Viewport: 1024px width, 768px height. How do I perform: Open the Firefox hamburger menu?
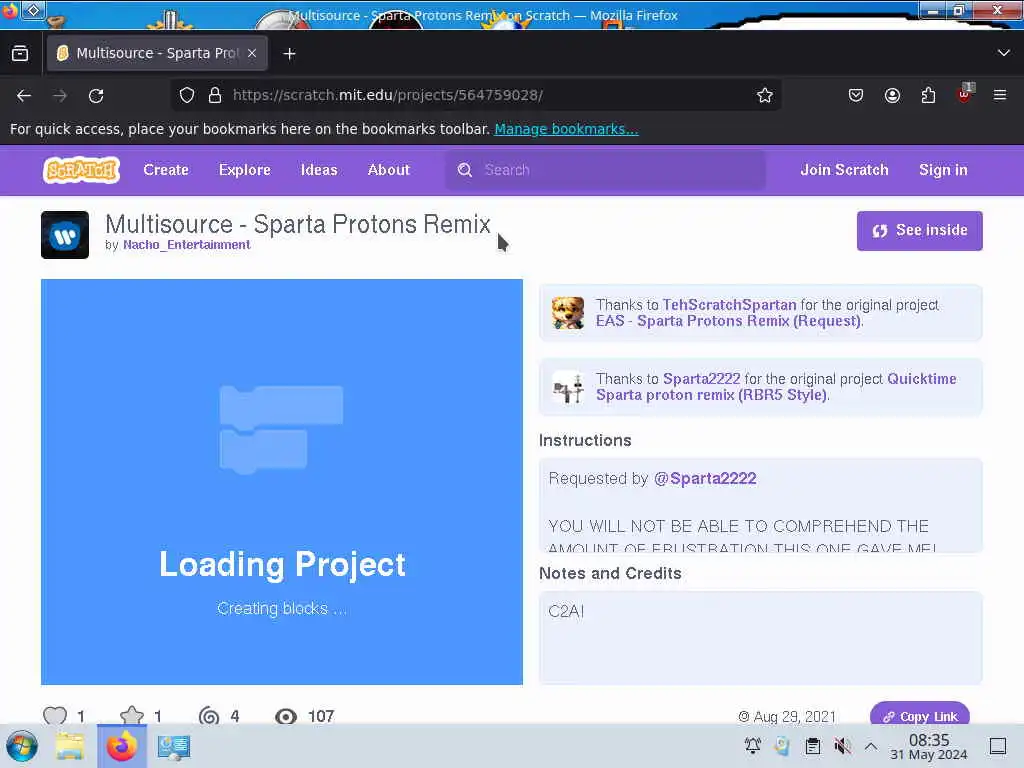pyautogui.click(x=1000, y=95)
